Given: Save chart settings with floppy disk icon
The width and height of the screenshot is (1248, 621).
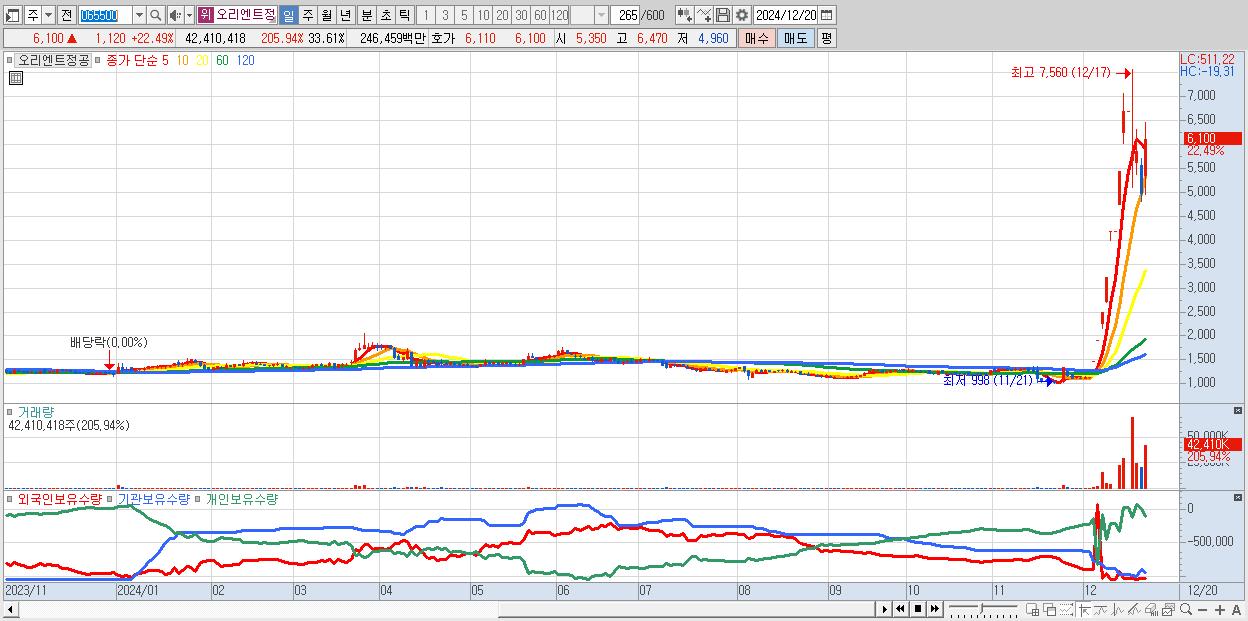Looking at the screenshot, I should click(722, 15).
